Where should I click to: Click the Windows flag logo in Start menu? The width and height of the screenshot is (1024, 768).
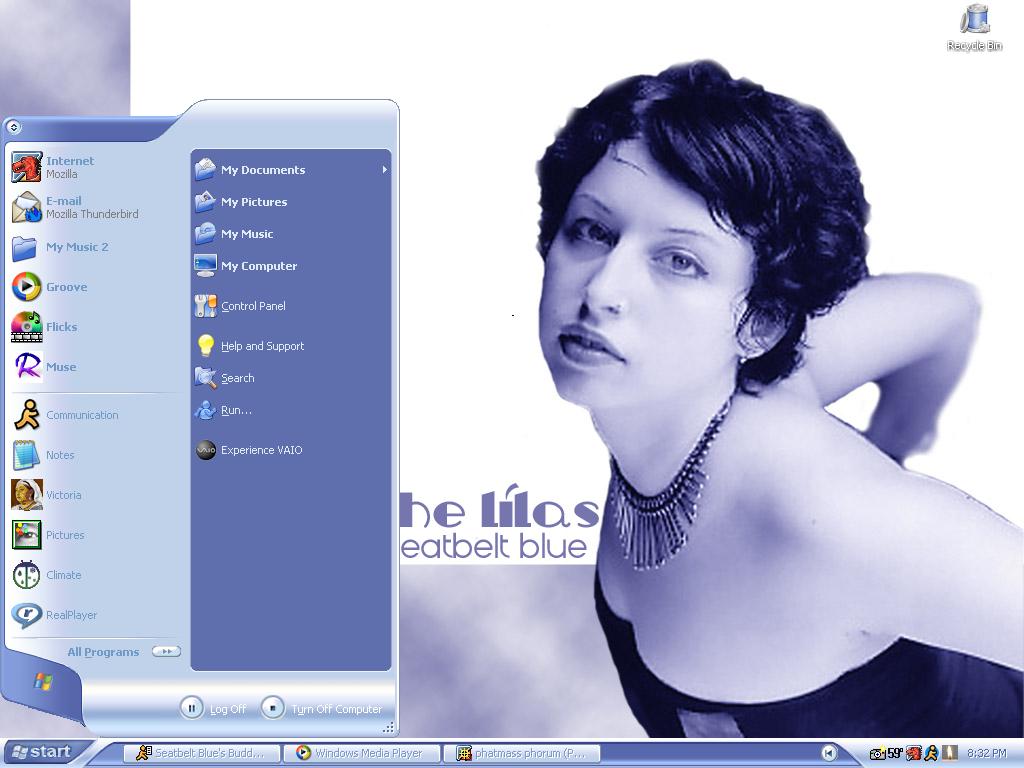(43, 682)
